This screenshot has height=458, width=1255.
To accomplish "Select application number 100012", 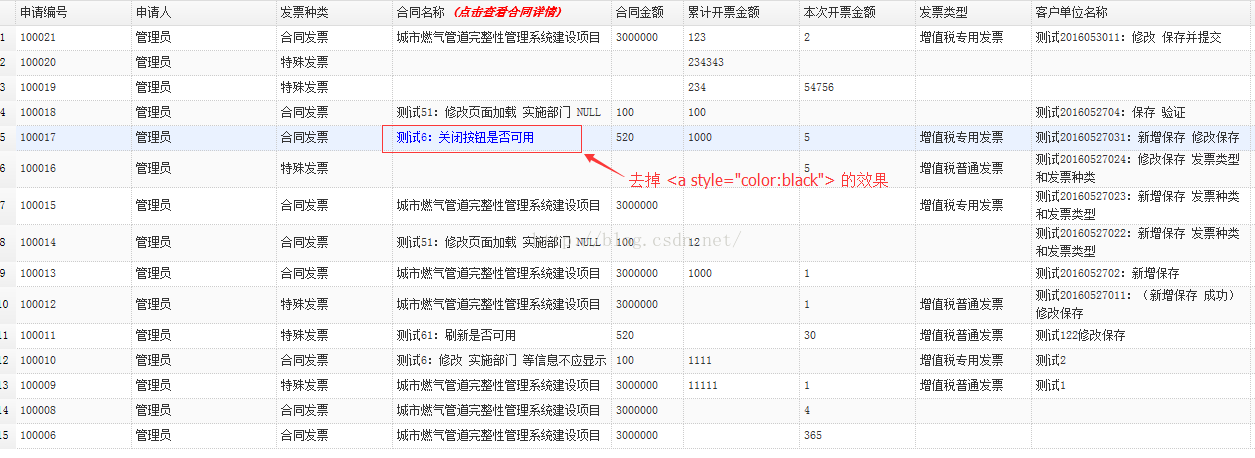I will coord(38,304).
